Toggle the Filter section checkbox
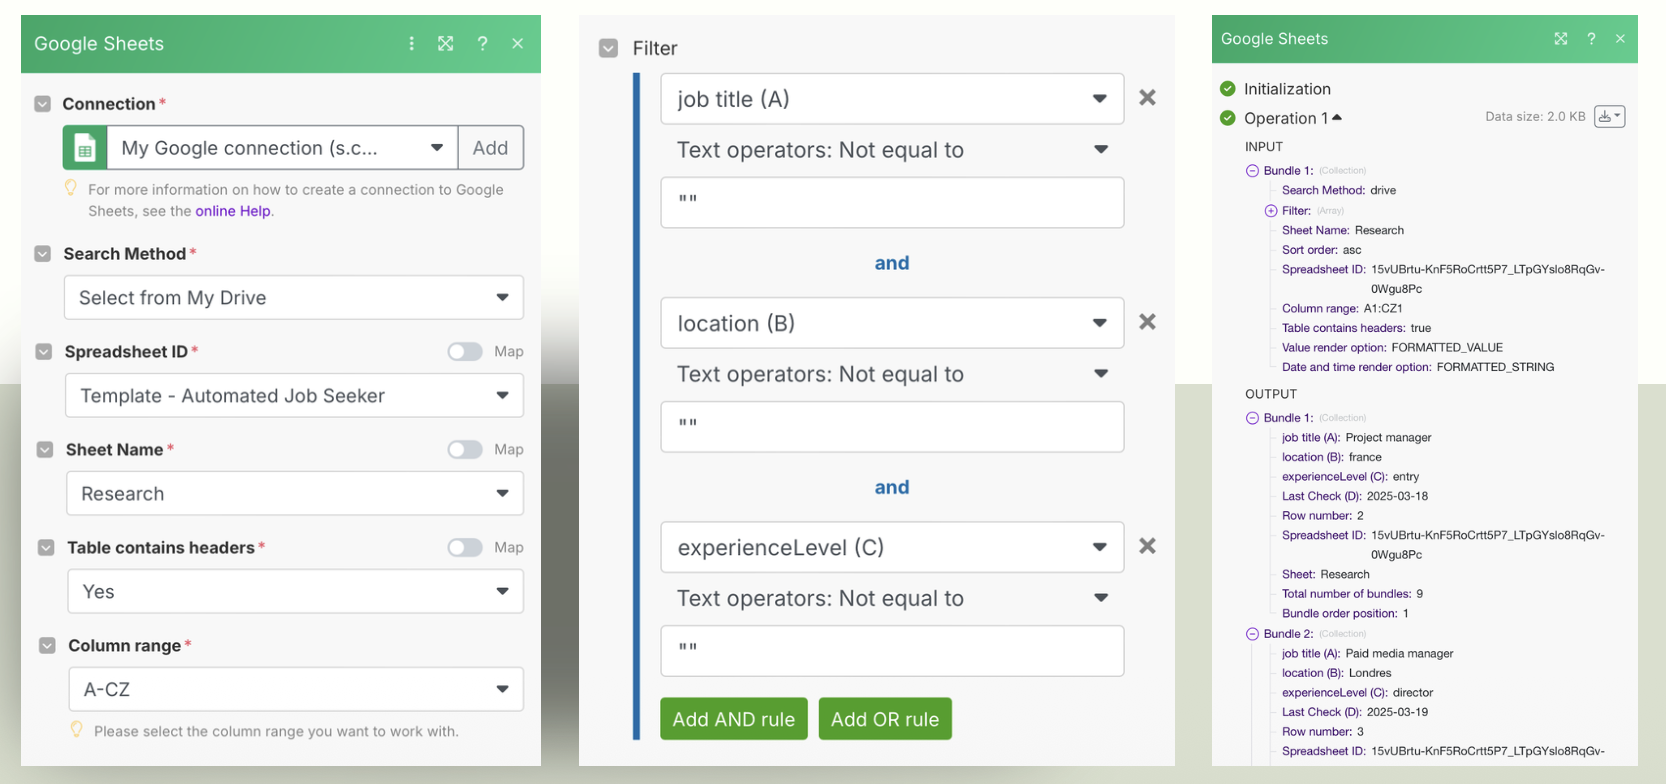The width and height of the screenshot is (1666, 784). pos(608,47)
